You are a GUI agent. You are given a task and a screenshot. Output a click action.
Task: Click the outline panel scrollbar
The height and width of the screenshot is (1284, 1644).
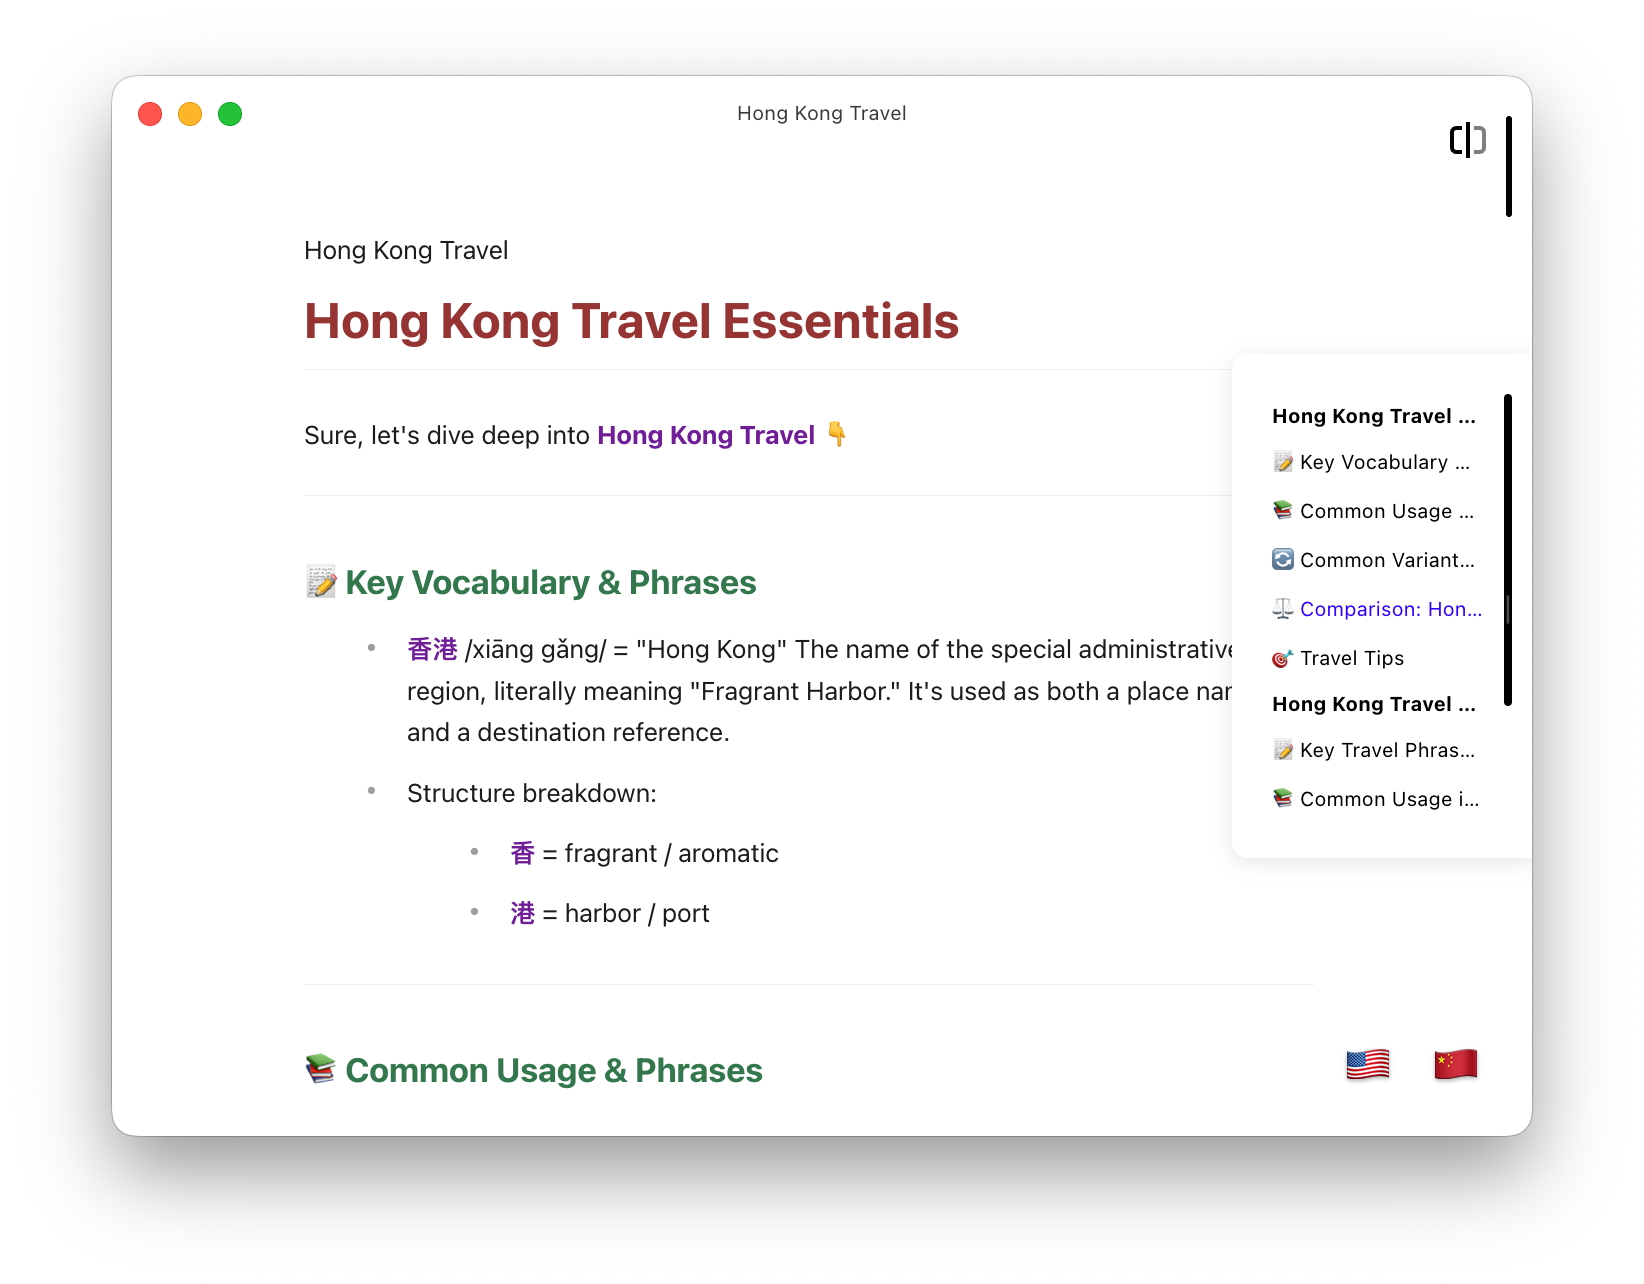[x=1508, y=550]
